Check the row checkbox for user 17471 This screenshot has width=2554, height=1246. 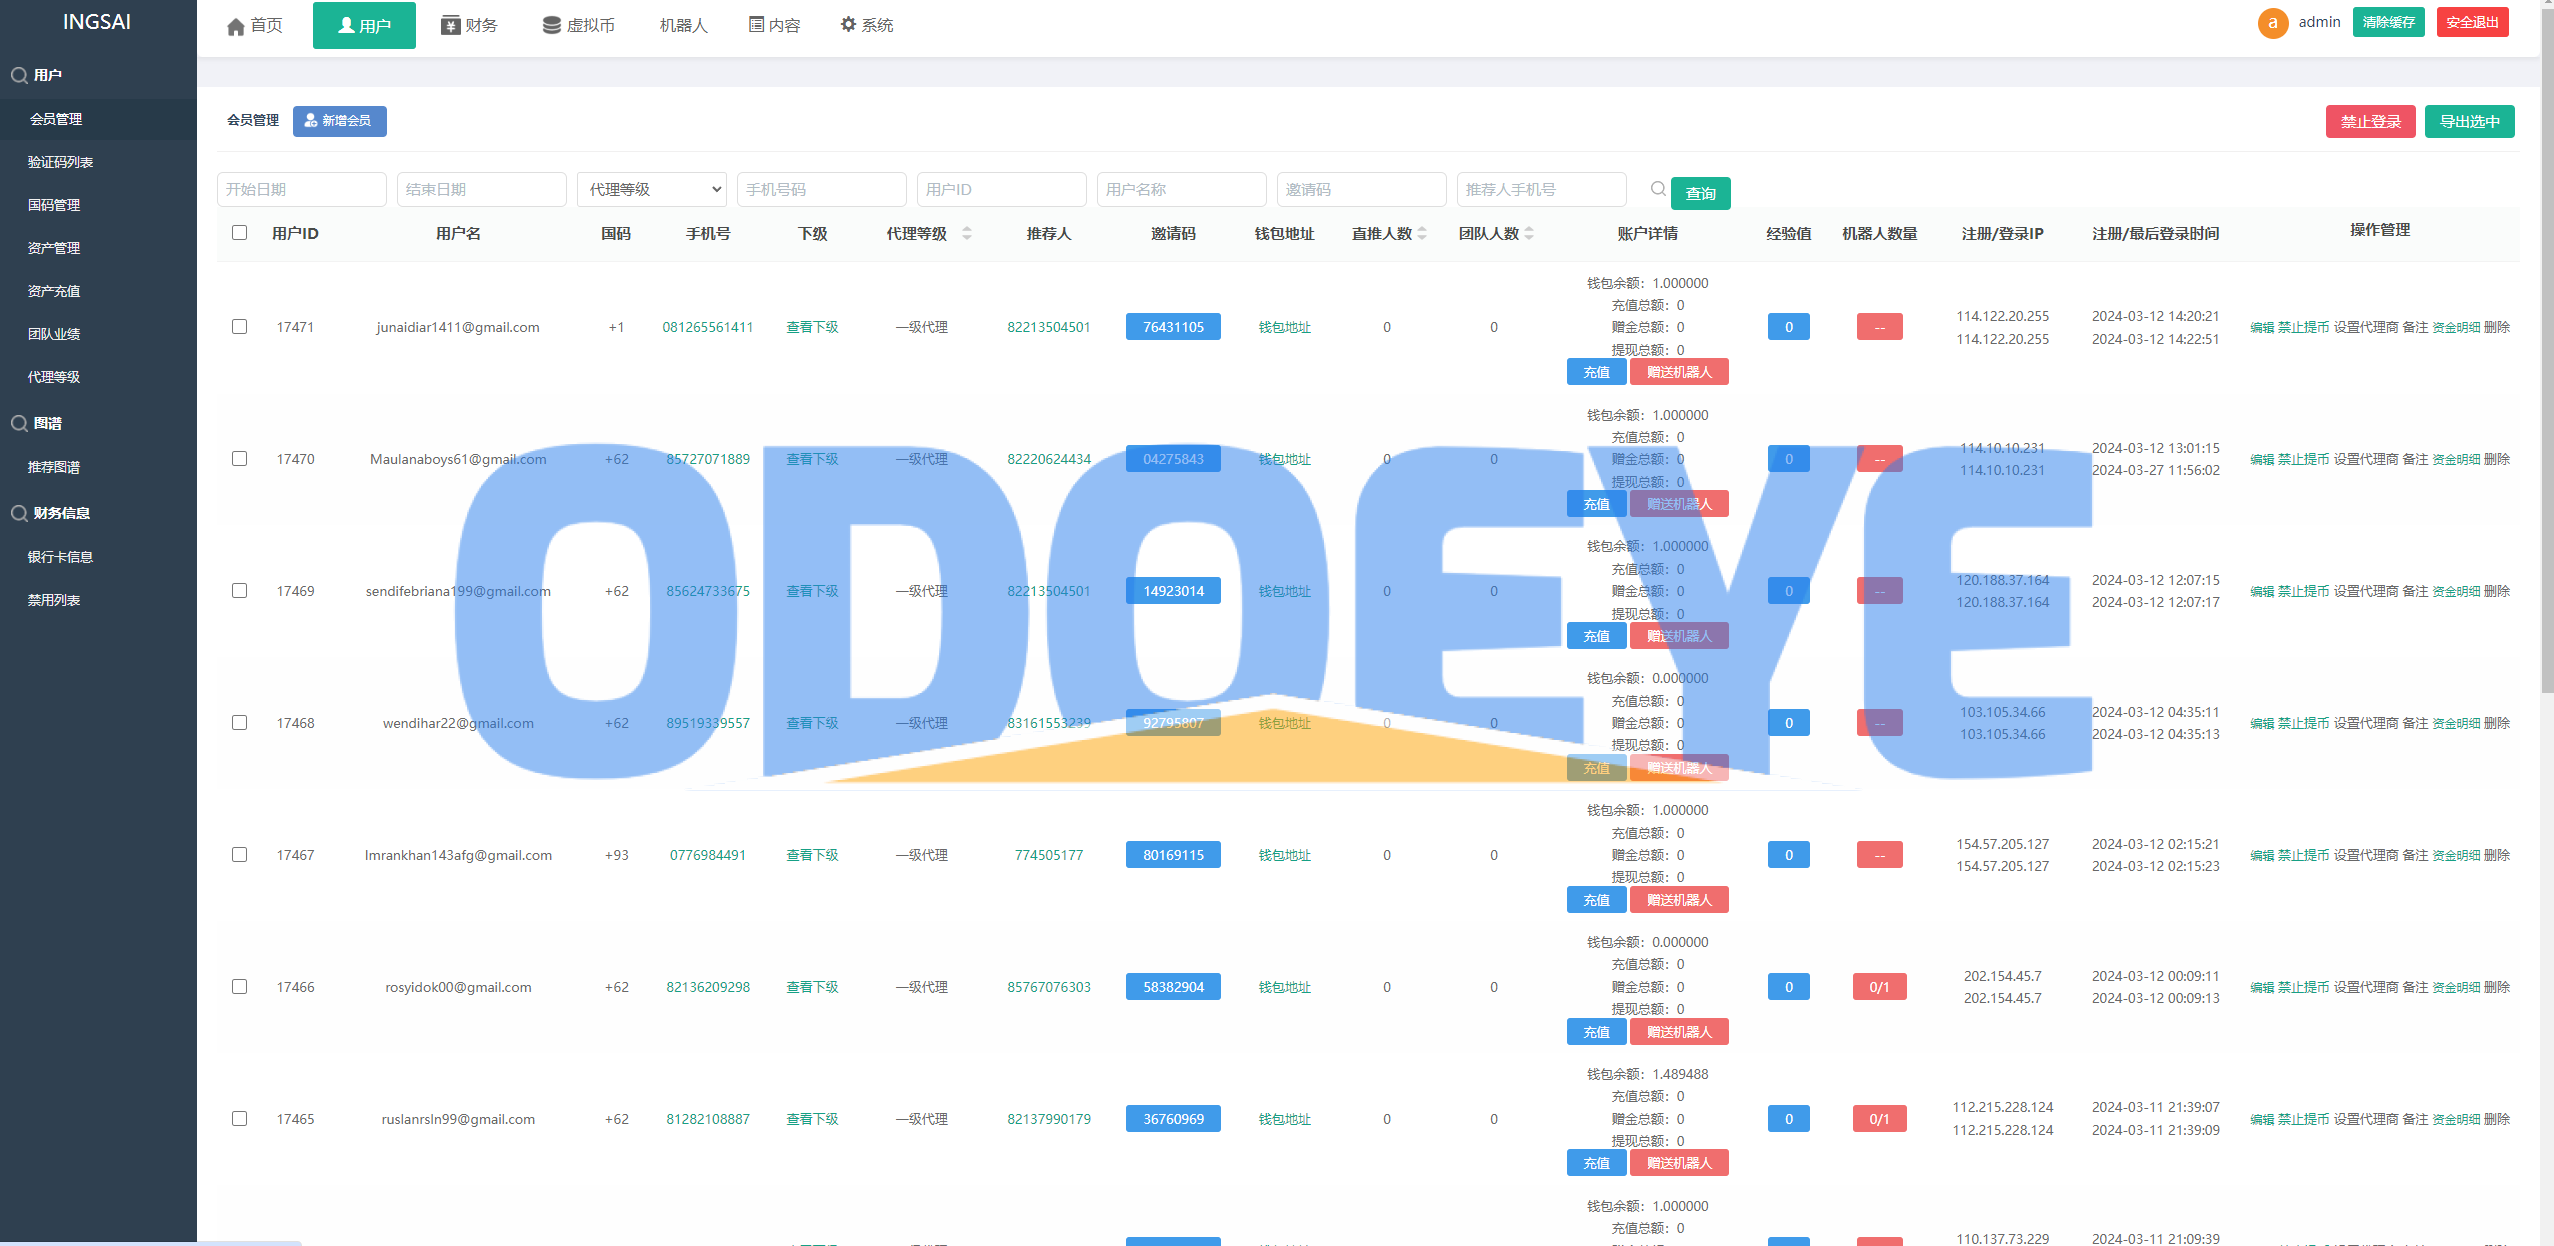coord(239,327)
